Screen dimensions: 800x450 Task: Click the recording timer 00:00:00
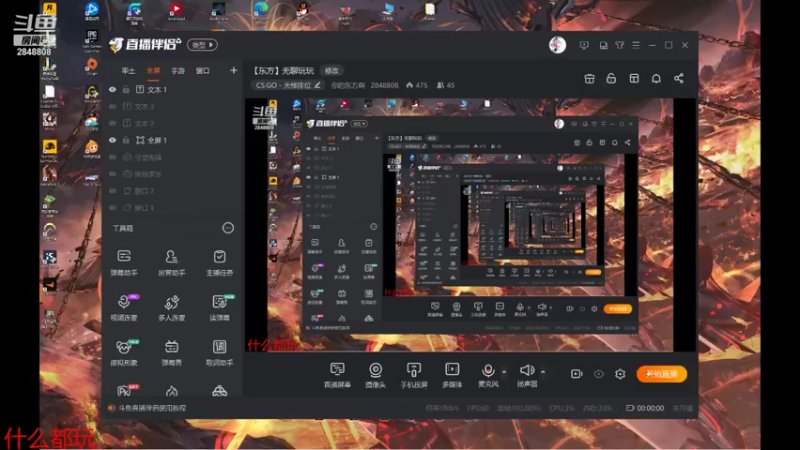click(650, 408)
